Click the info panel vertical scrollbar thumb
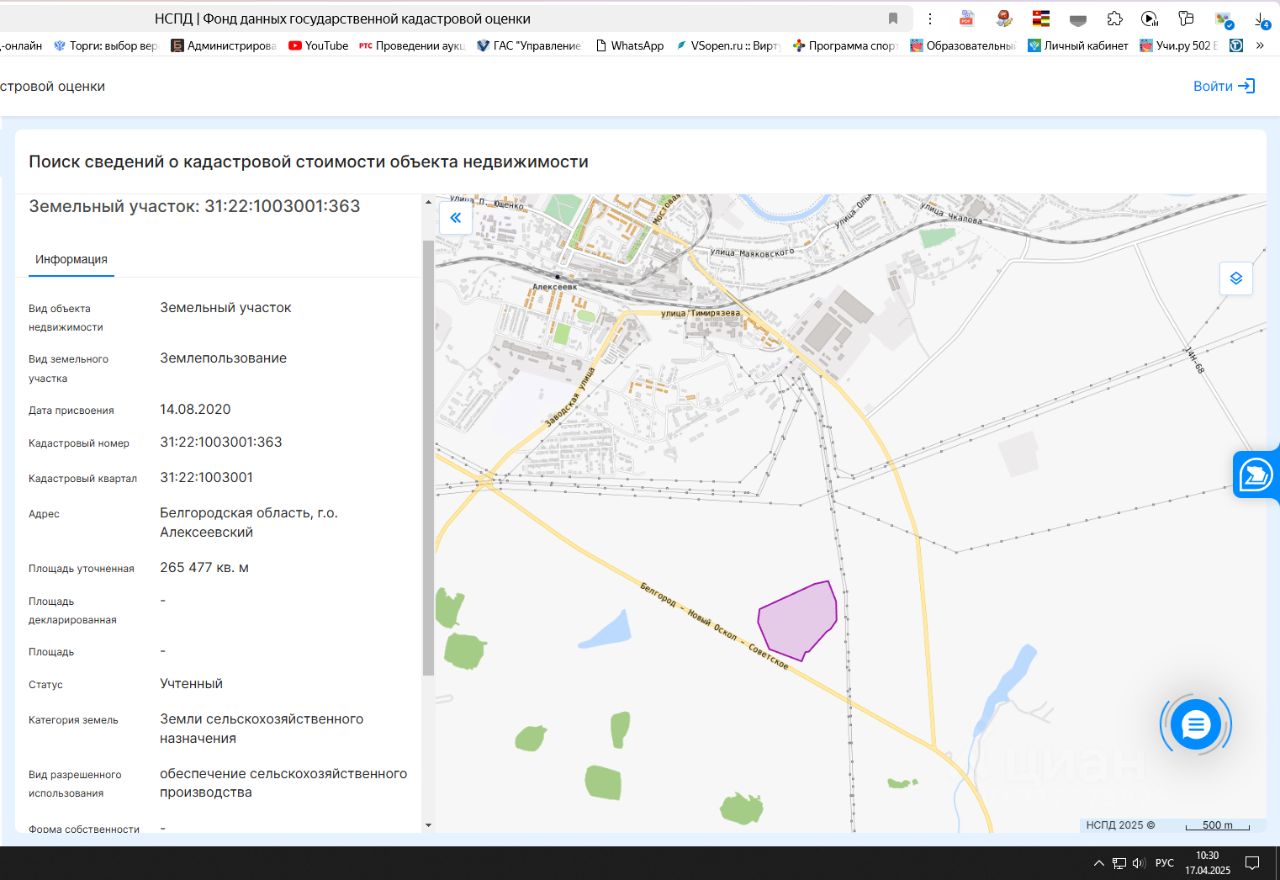This screenshot has width=1280, height=880. (428, 457)
